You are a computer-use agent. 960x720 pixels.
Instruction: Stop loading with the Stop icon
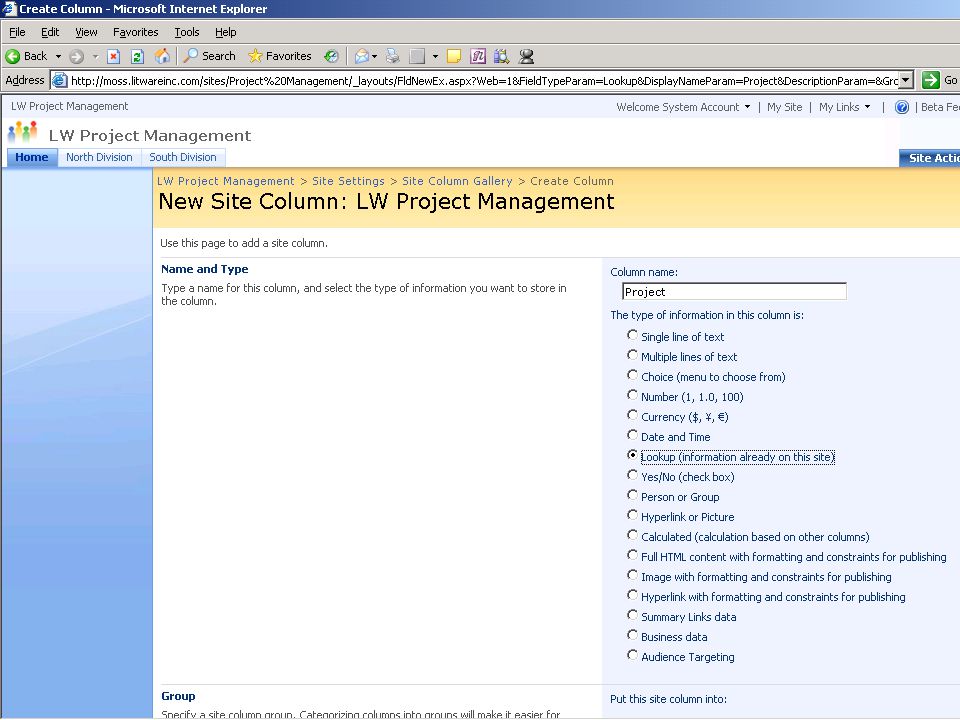(113, 57)
